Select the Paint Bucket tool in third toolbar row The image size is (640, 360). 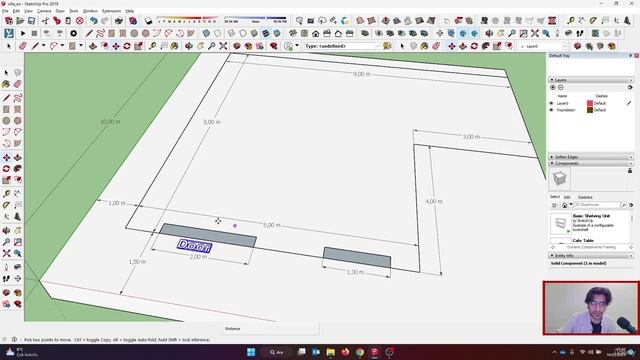175,46
